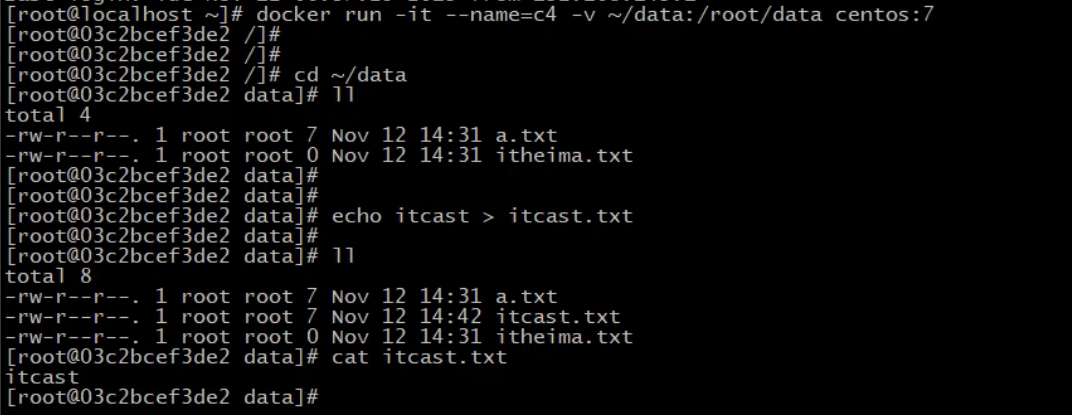Click the cat itcast.txt command
Screen dimensions: 1072x415
tap(419, 357)
